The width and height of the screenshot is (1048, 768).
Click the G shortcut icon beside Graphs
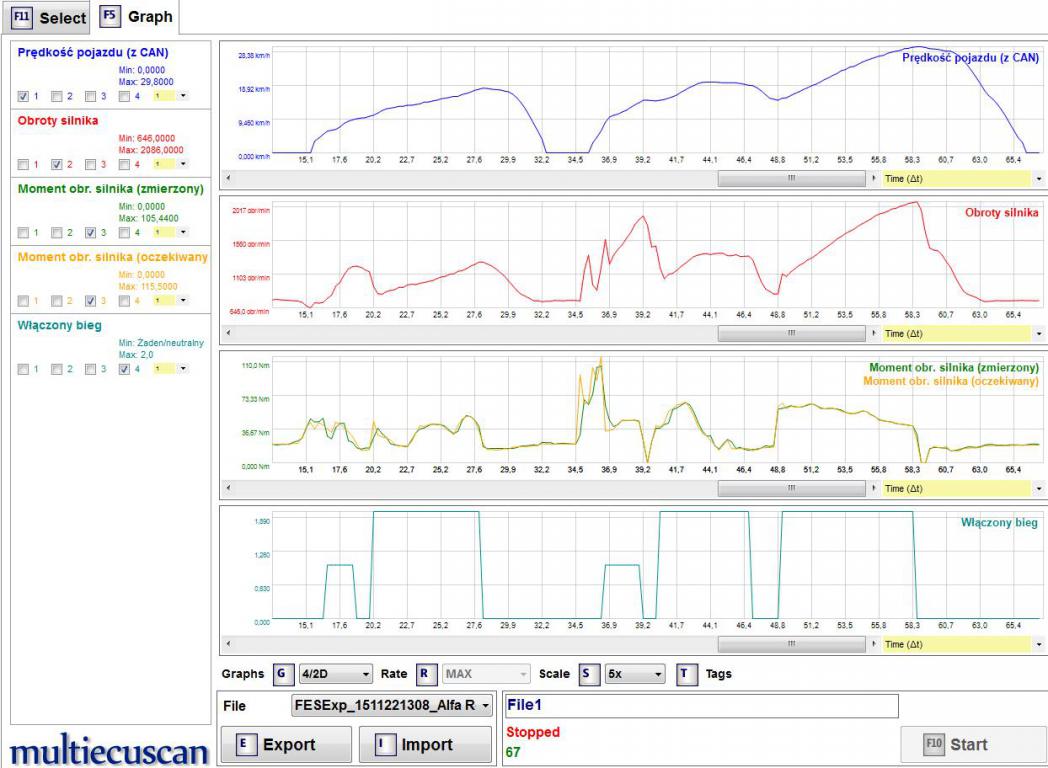(x=281, y=674)
